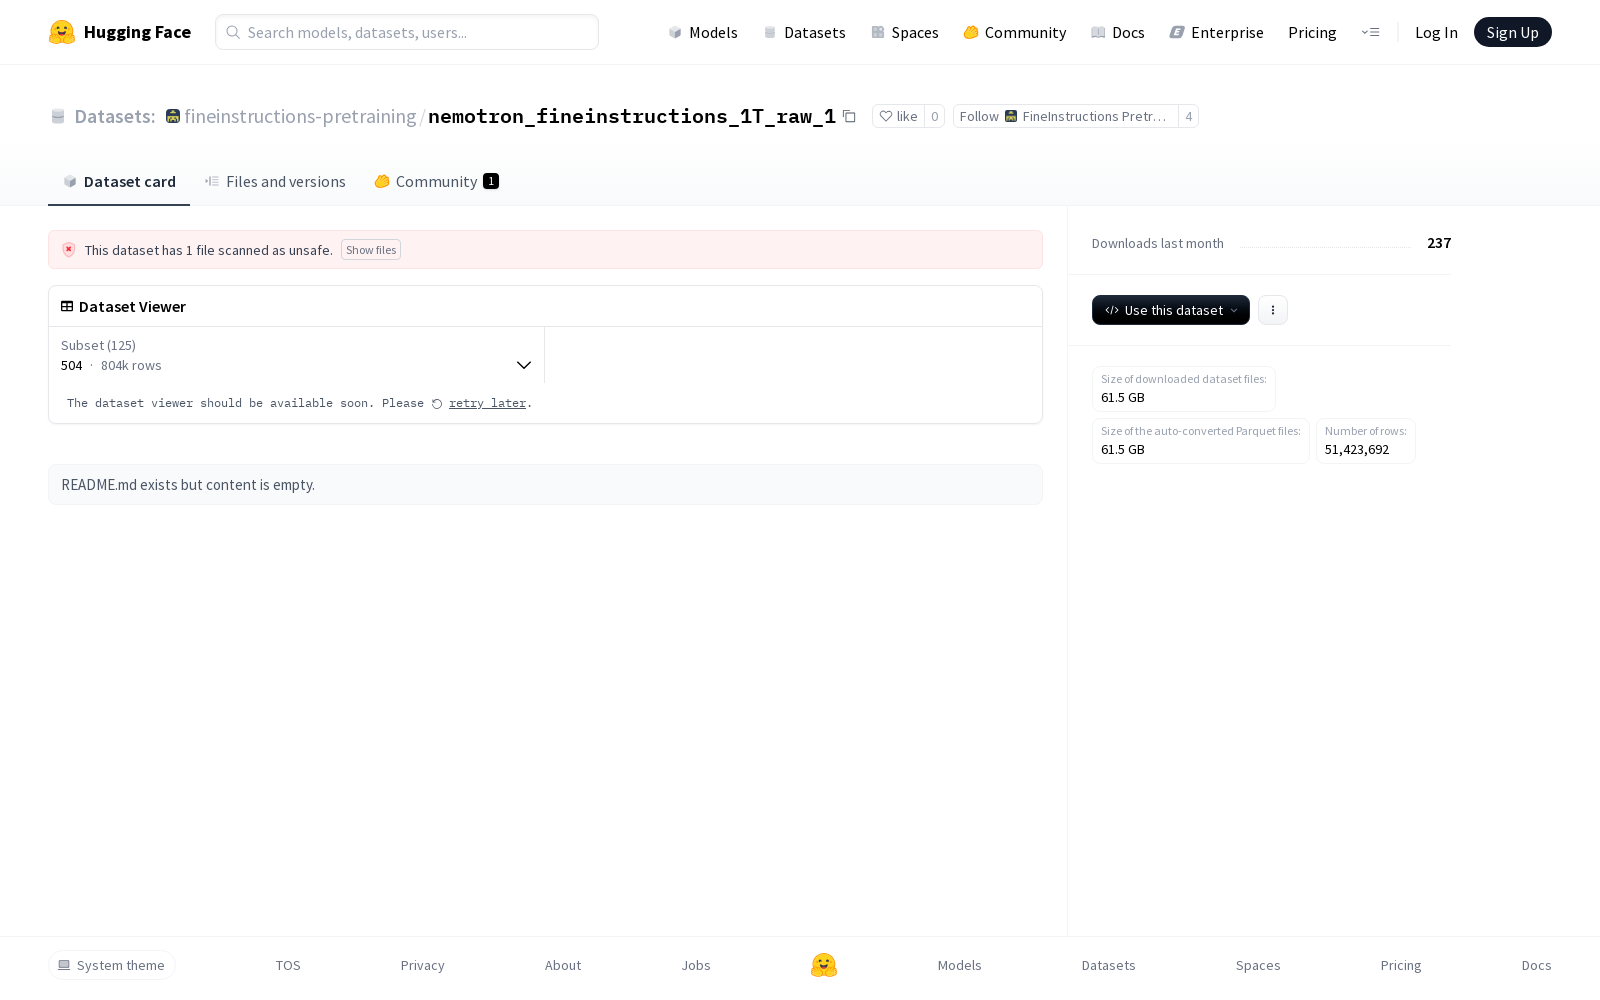Click the heart like icon
Image resolution: width=1600 pixels, height=1000 pixels.
pos(885,116)
